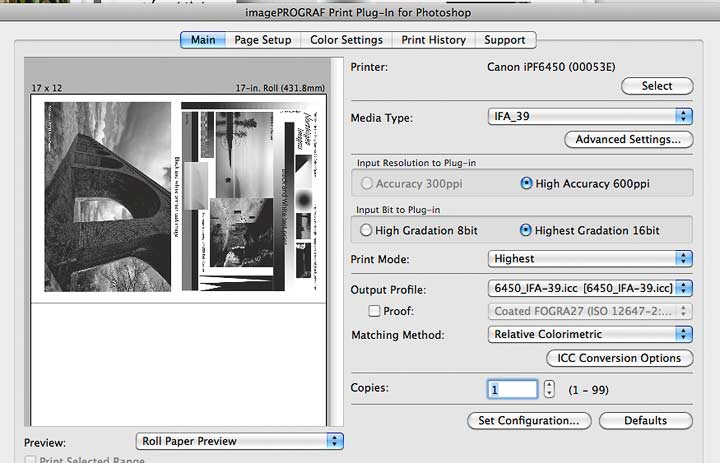Open the Media Type dropdown

tap(590, 116)
